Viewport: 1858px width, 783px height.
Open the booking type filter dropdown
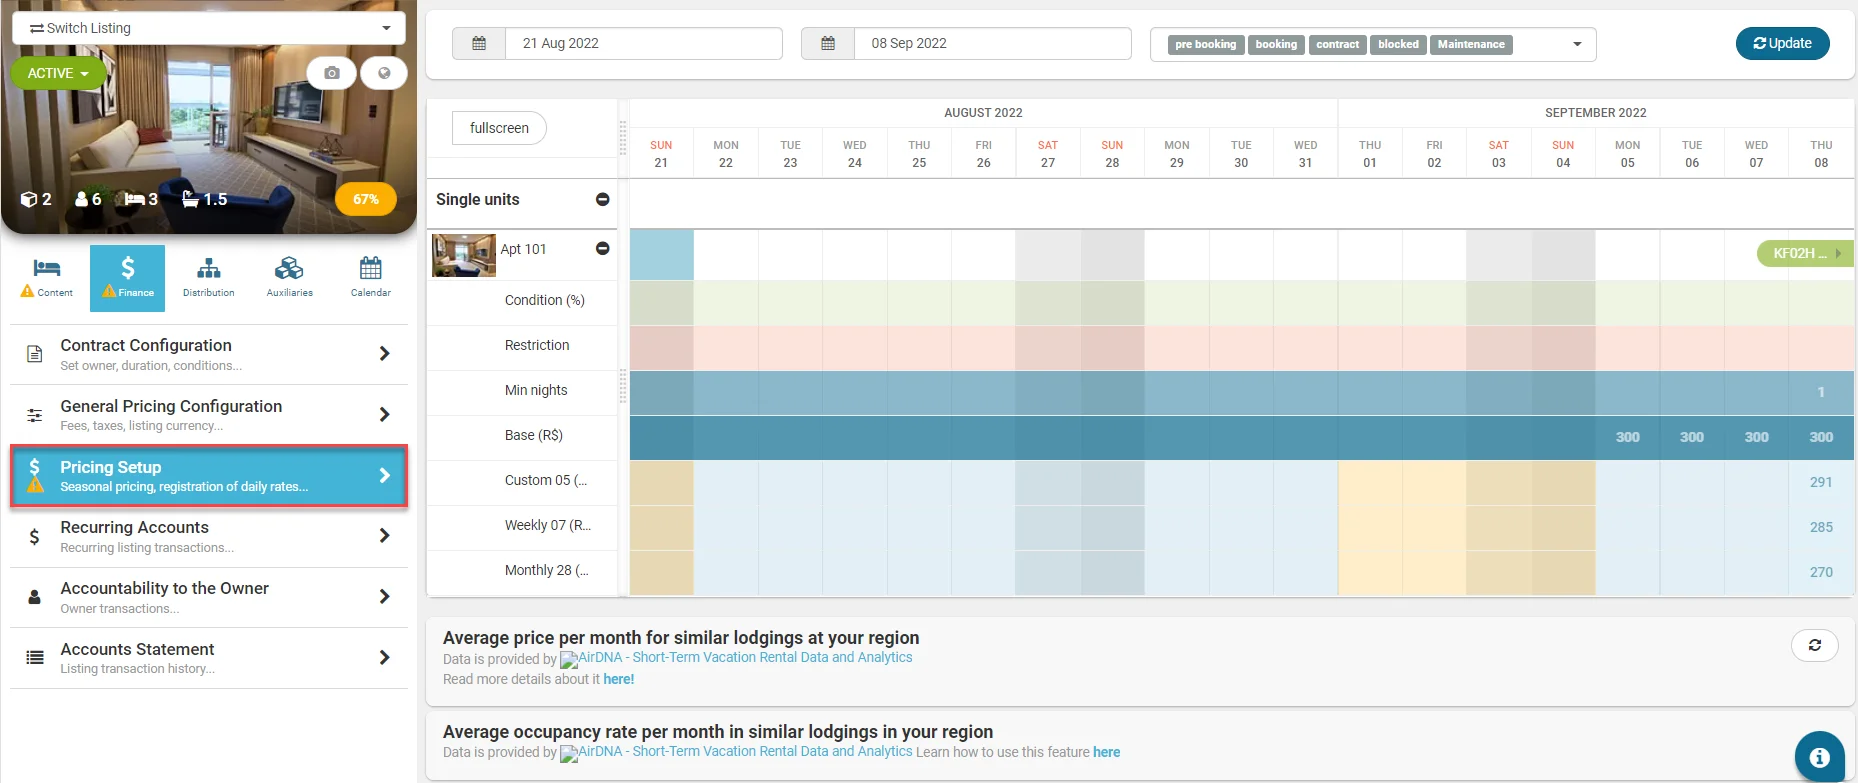(x=1373, y=44)
